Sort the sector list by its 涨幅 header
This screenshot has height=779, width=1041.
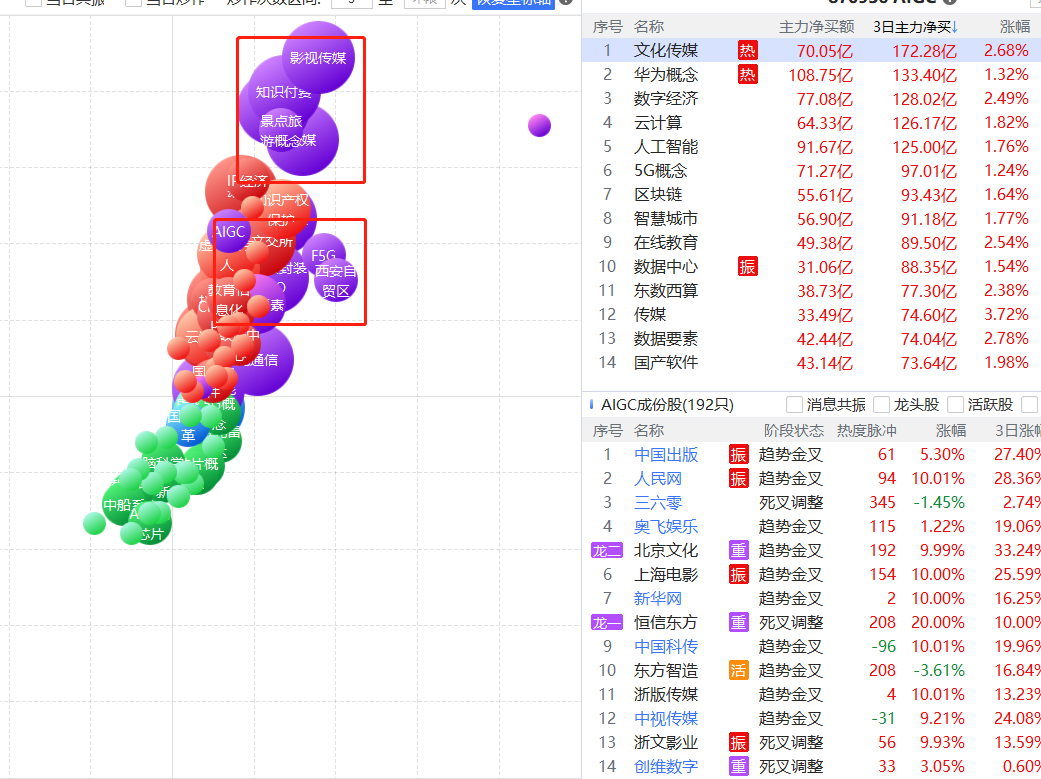[1014, 27]
